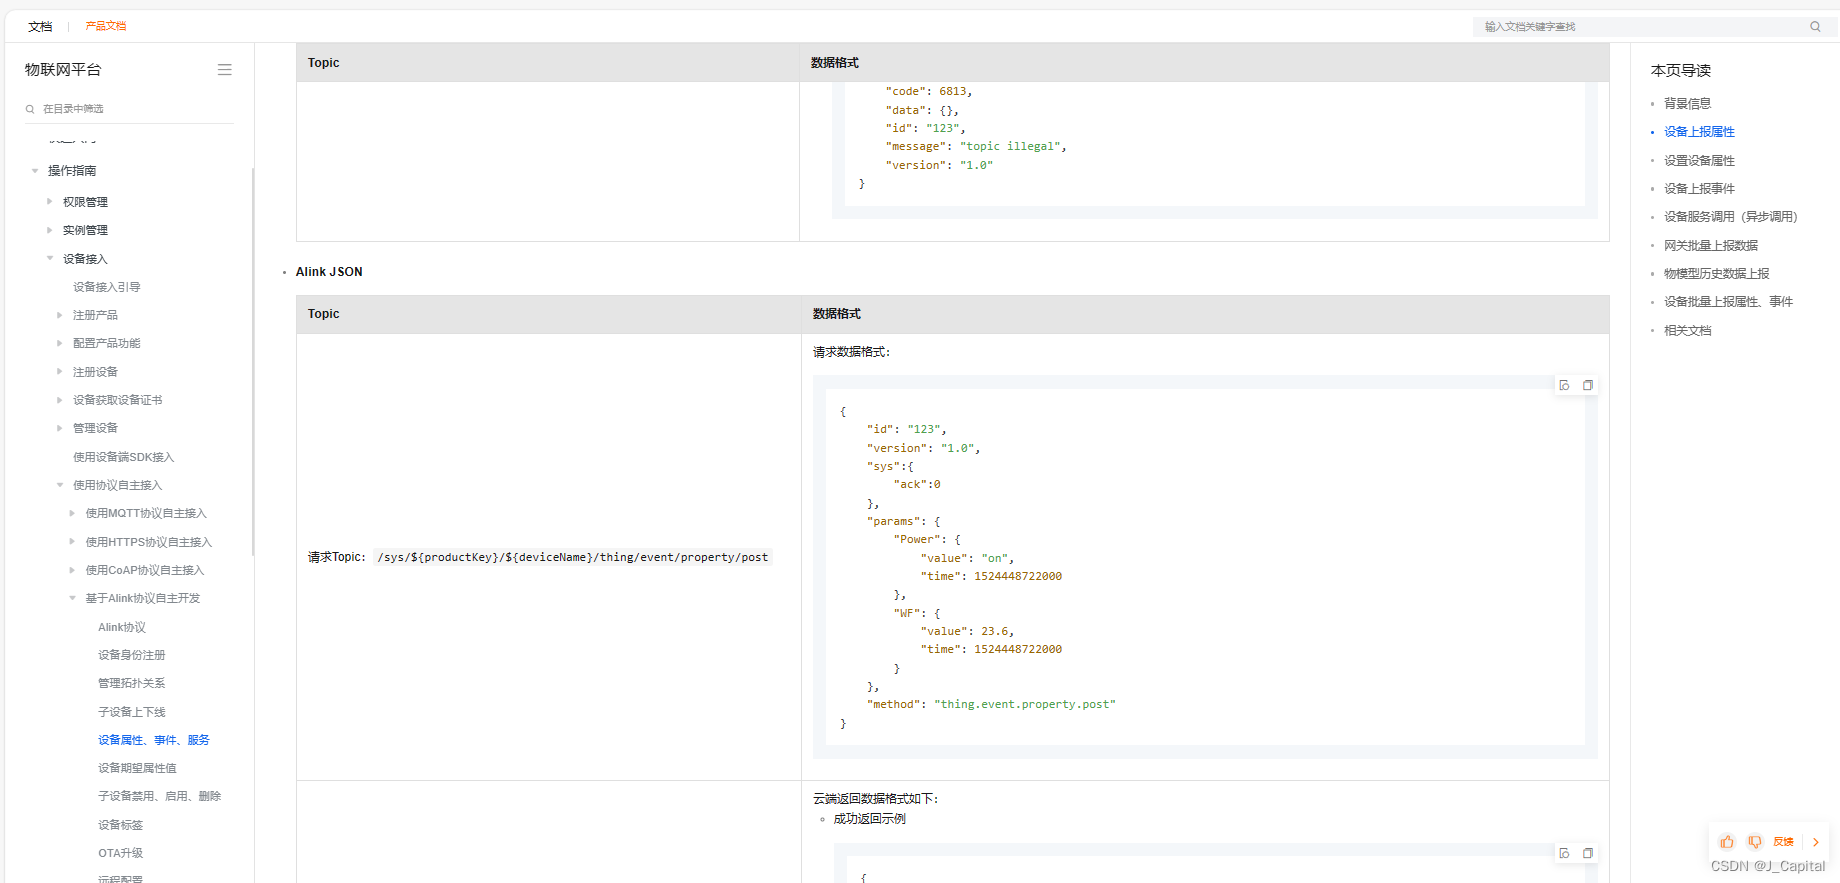Open 设备期望属性值 in the sidebar

[137, 768]
